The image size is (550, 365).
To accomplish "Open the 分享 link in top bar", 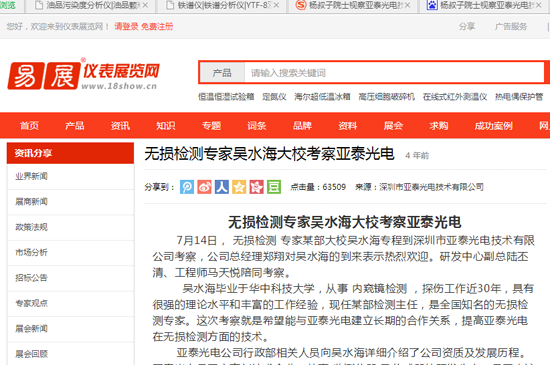I will point(467,26).
